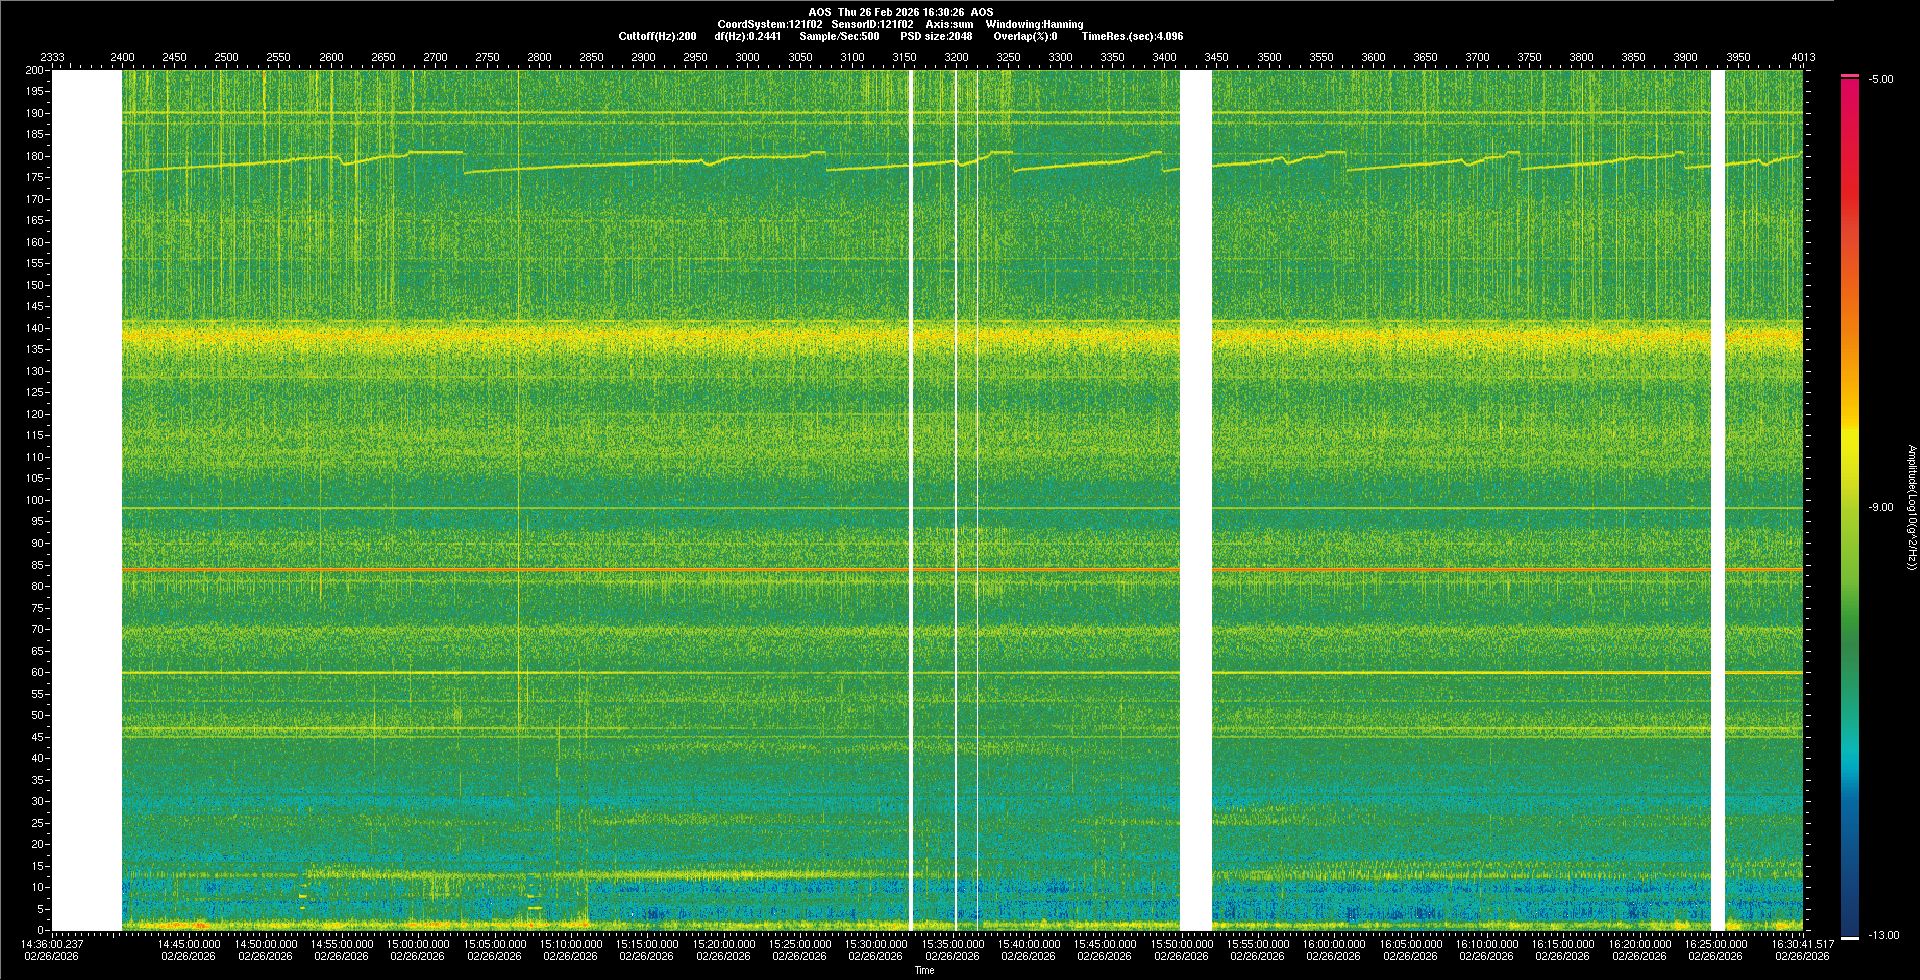Click the 15:00:00.000 time axis label

(x=418, y=944)
